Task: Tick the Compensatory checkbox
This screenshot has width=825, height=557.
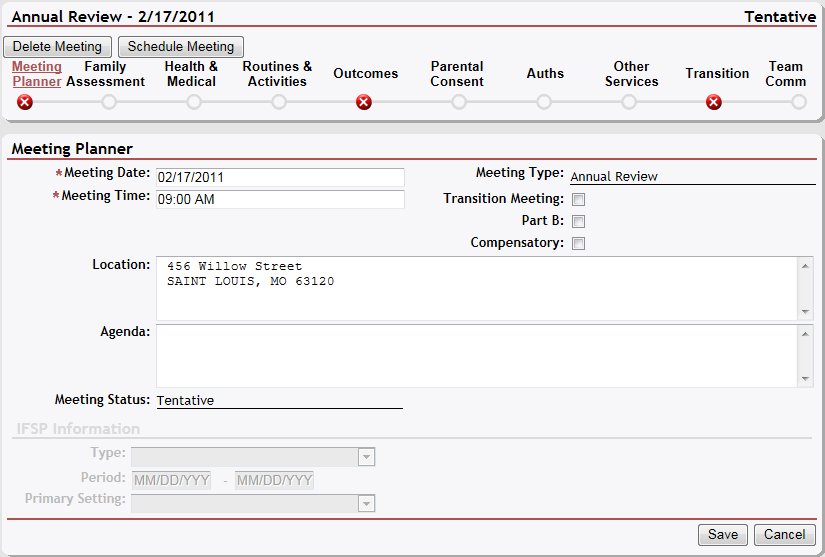Action: click(x=578, y=244)
